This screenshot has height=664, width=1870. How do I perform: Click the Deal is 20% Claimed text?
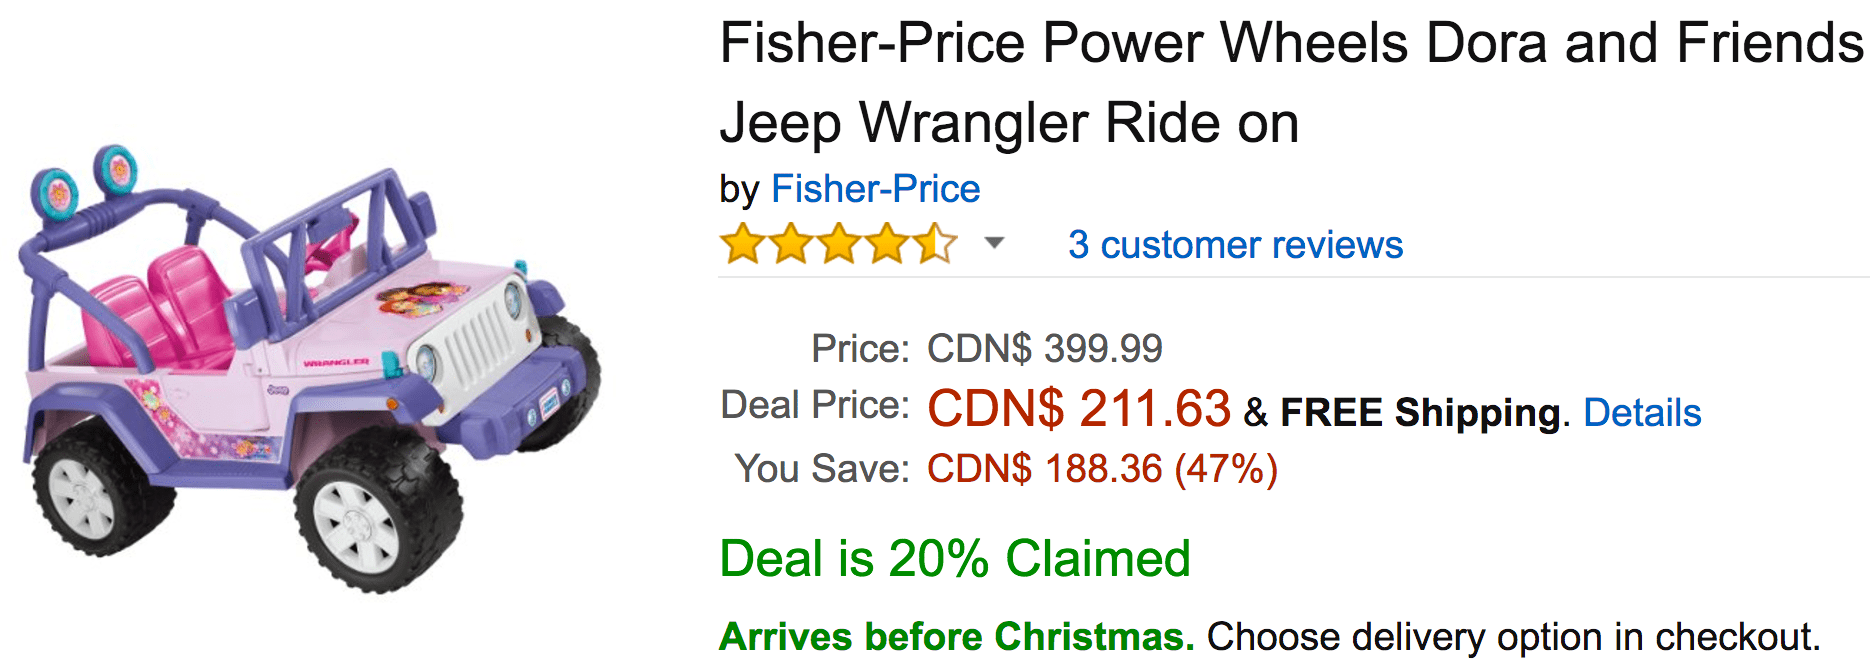point(955,559)
